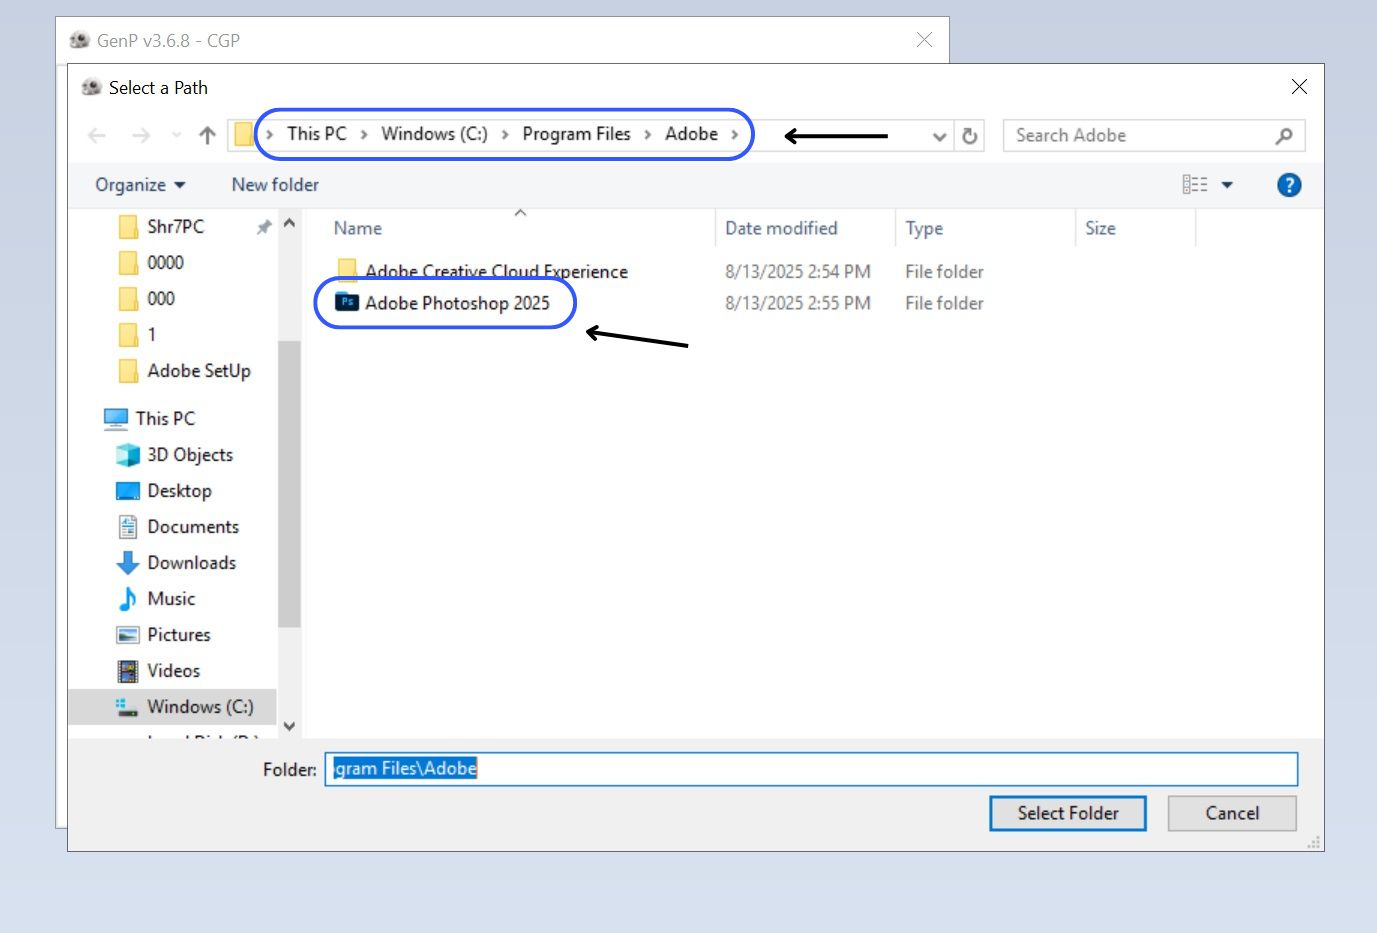Click the forward navigation arrow
Image resolution: width=1377 pixels, height=933 pixels.
click(141, 135)
